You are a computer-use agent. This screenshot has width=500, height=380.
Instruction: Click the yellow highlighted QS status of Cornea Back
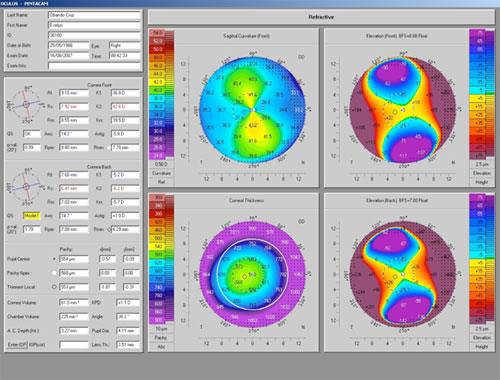tap(32, 216)
